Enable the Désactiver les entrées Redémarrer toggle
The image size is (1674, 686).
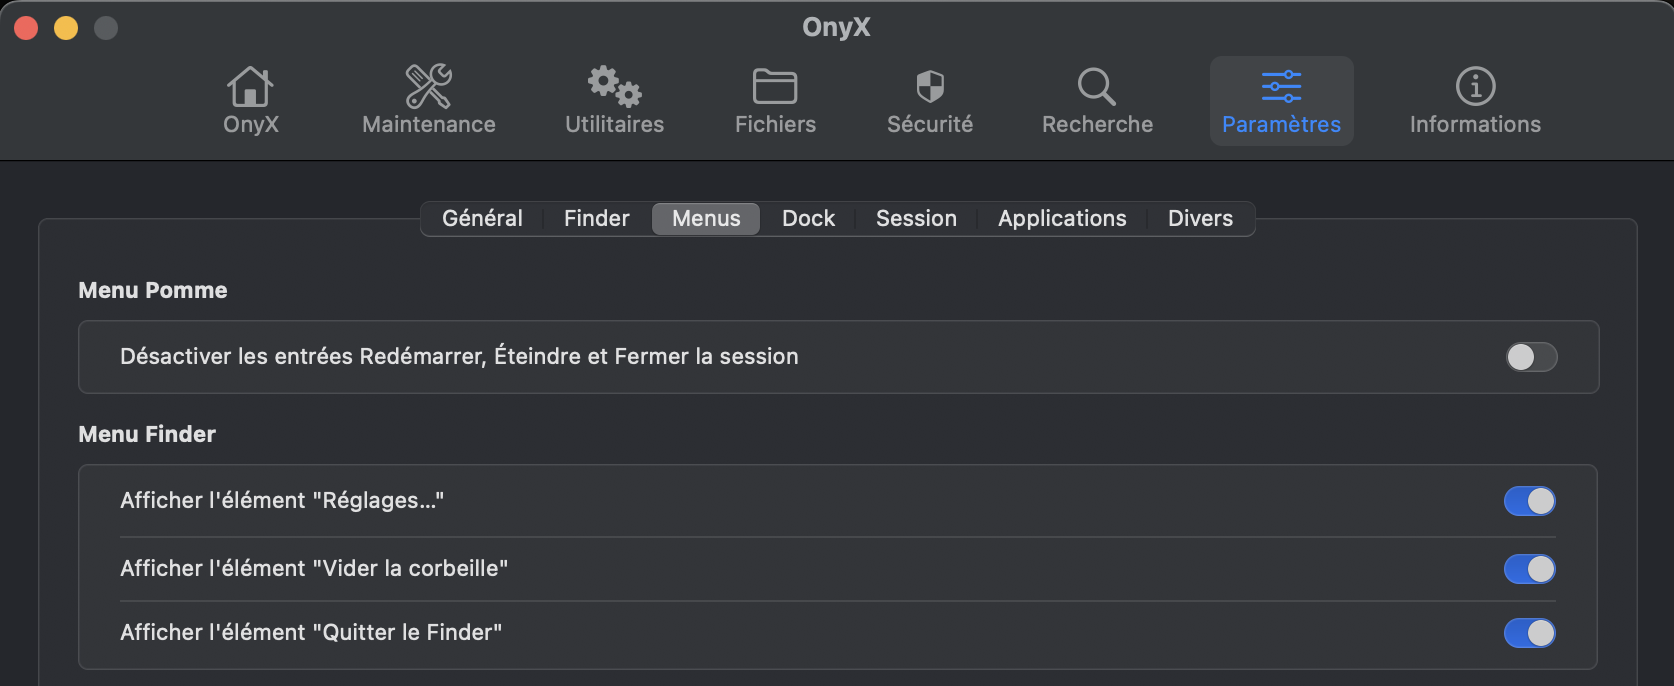tap(1531, 357)
